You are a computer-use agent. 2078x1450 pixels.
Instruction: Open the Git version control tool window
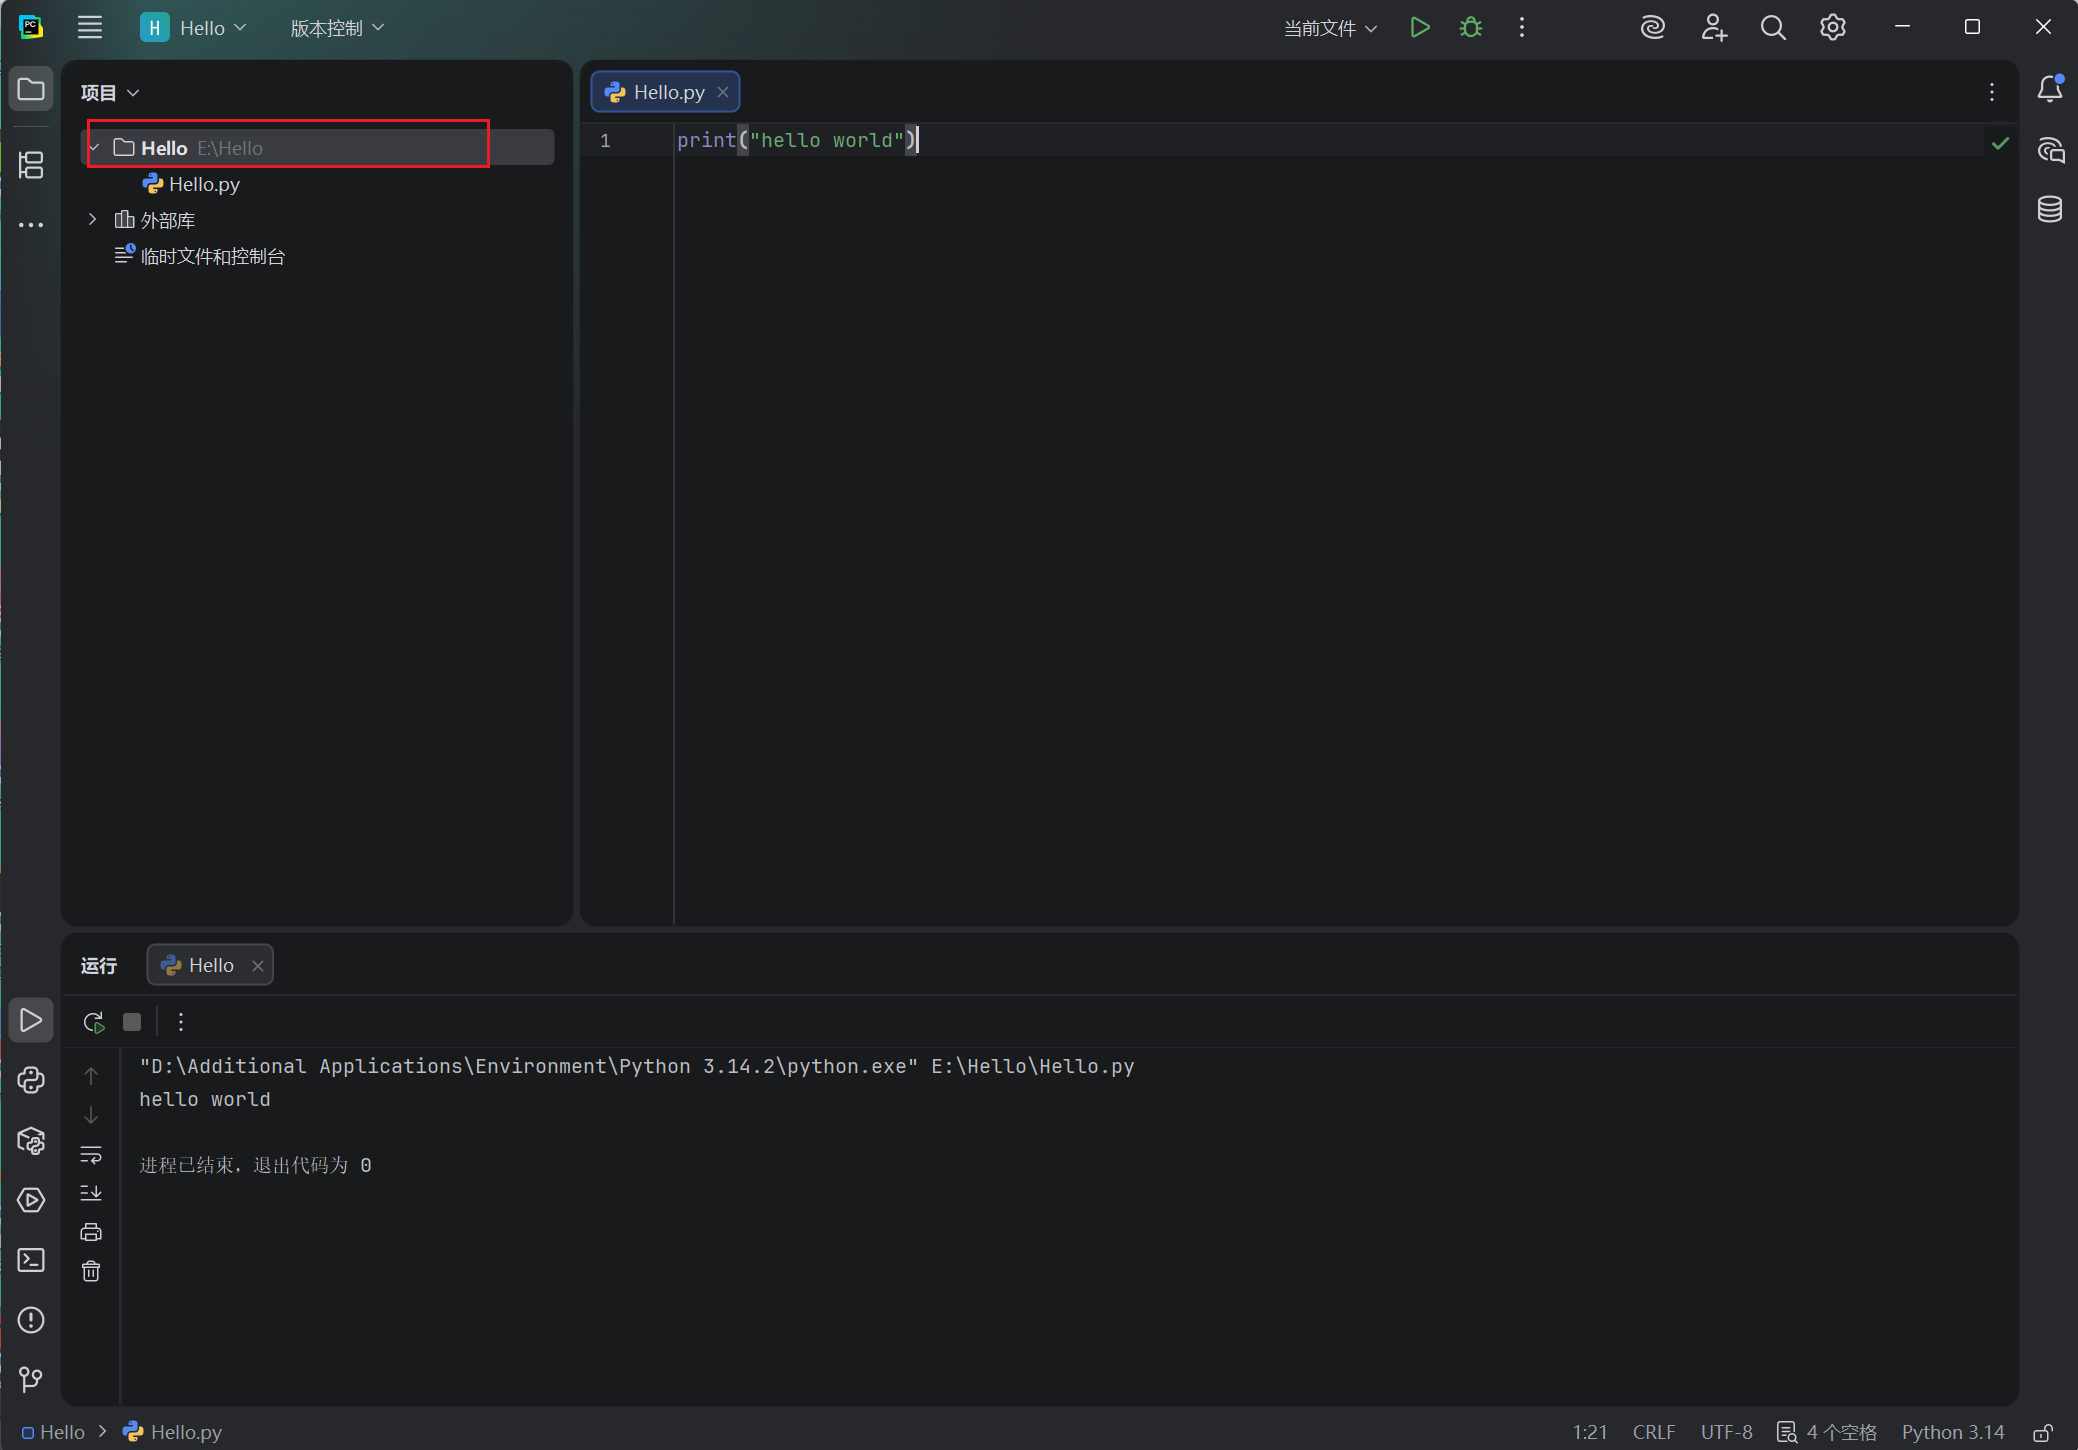(31, 1380)
